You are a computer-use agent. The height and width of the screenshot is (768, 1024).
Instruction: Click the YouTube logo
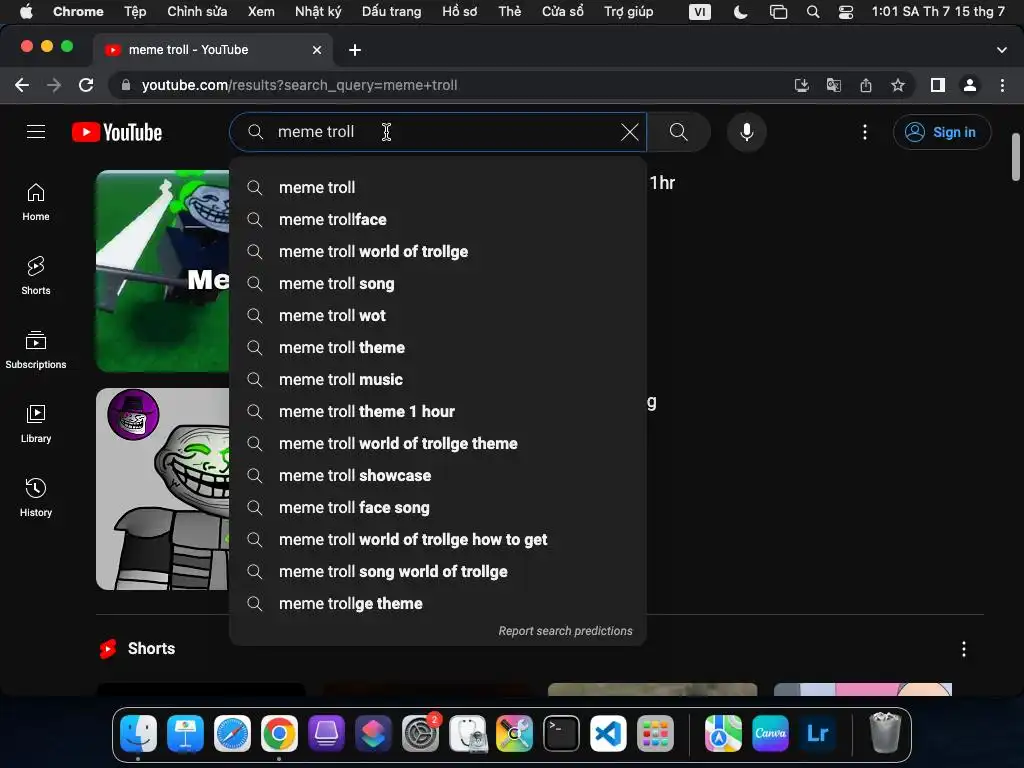(x=117, y=132)
